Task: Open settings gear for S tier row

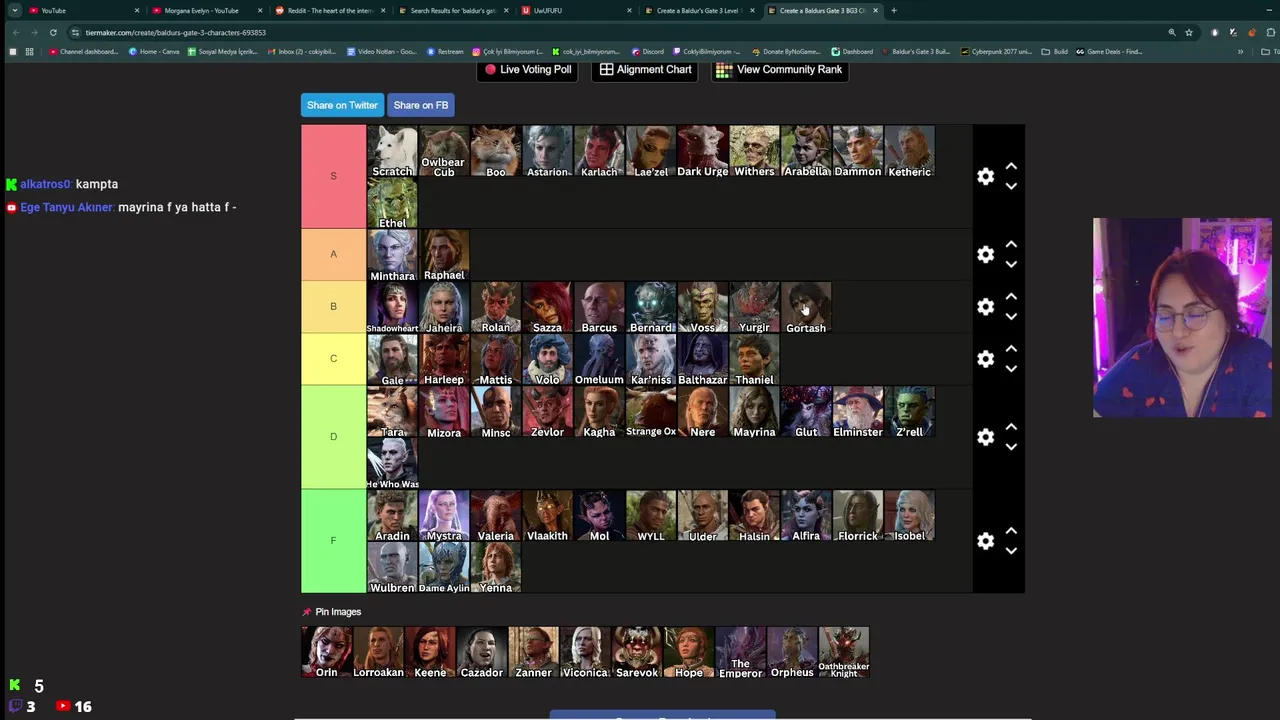Action: [985, 176]
